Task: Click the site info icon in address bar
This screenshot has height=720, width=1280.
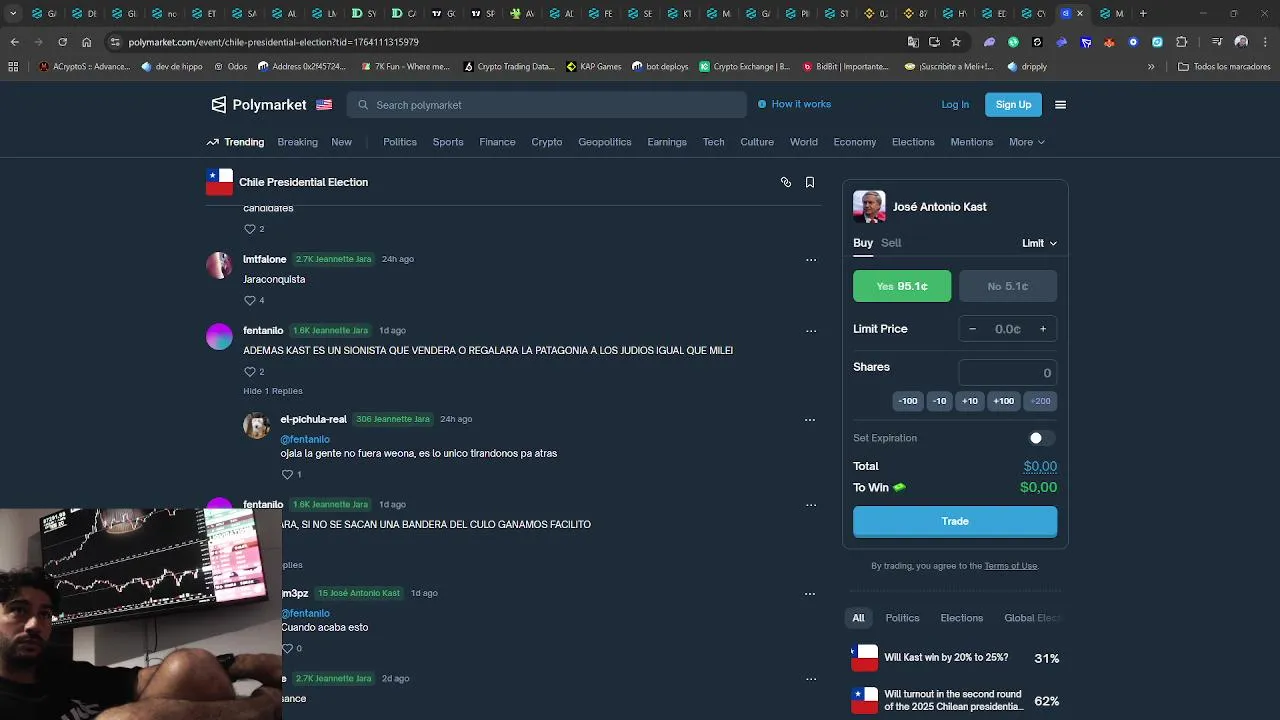Action: pos(116,42)
